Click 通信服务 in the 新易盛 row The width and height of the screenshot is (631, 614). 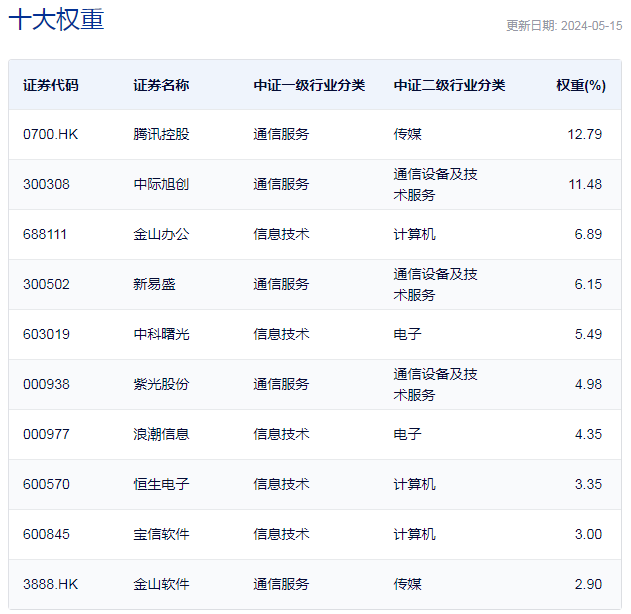click(281, 284)
